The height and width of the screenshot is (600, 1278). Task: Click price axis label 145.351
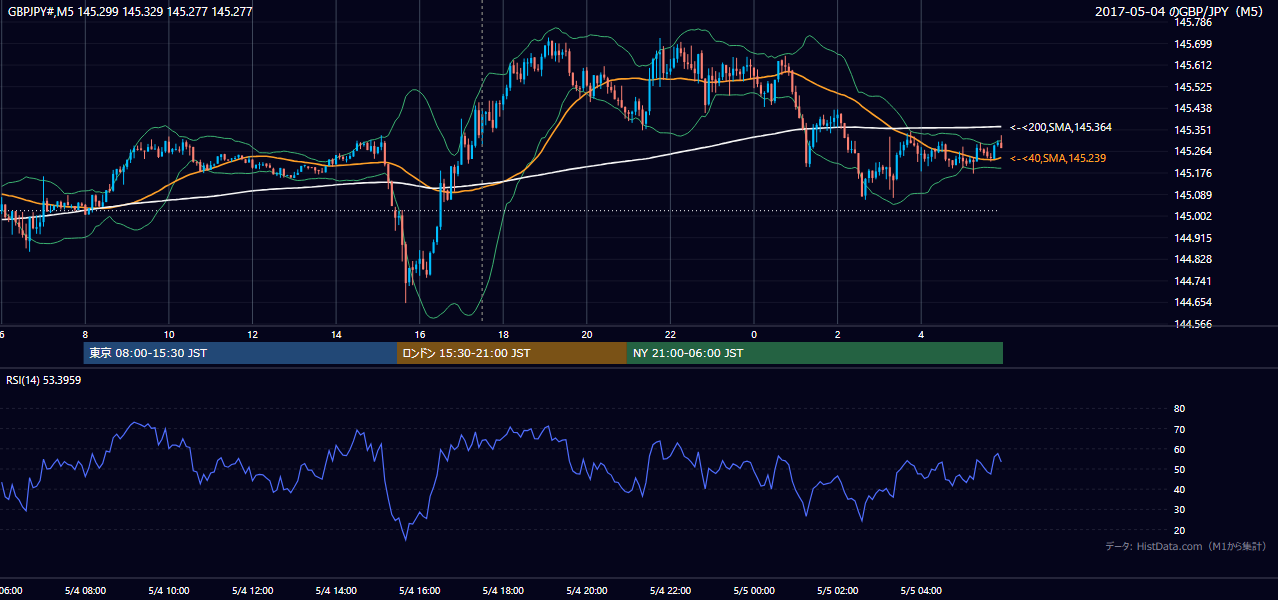click(x=1192, y=130)
